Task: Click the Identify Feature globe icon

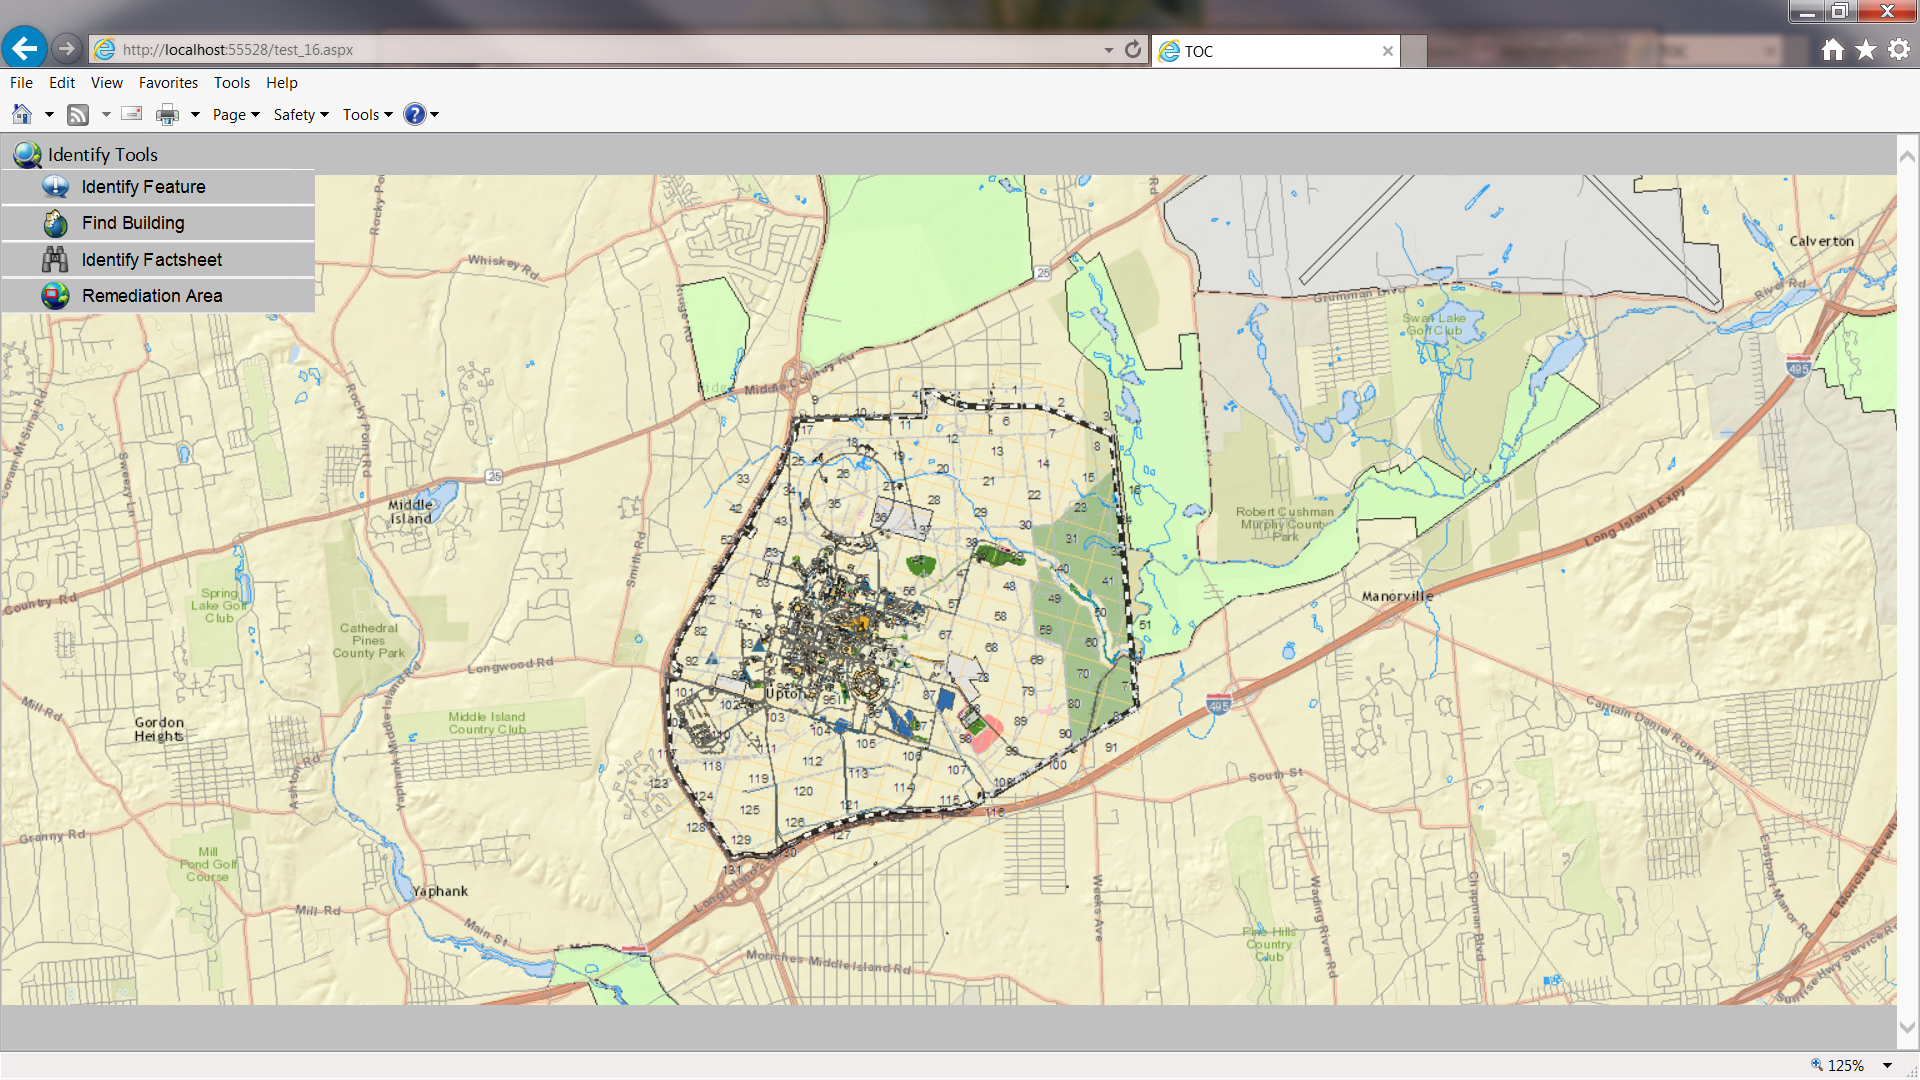Action: pos(55,187)
